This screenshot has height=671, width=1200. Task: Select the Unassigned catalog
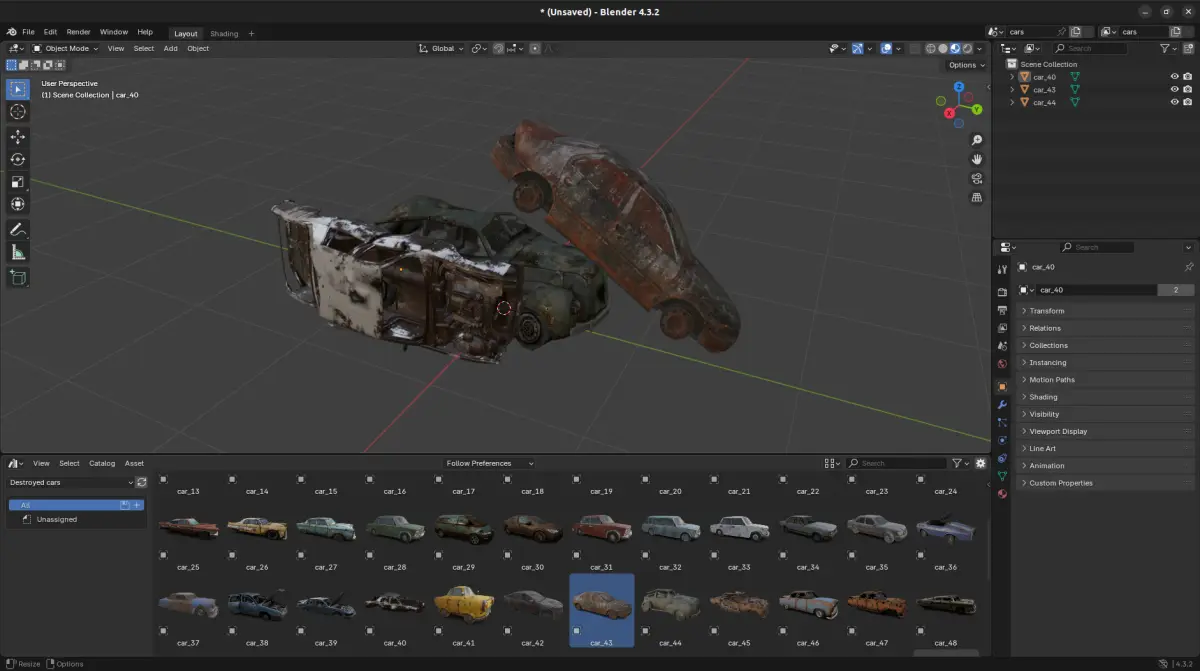coord(57,519)
